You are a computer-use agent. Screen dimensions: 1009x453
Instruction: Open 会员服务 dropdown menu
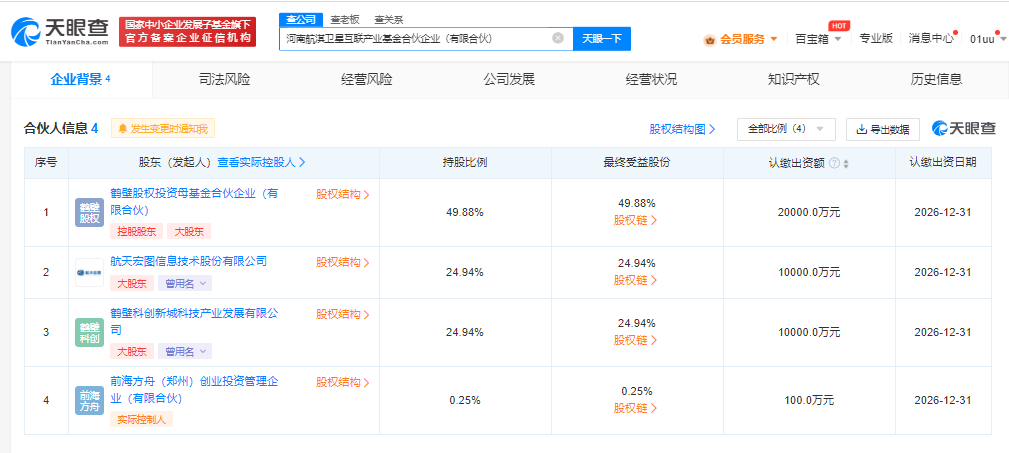pyautogui.click(x=748, y=39)
